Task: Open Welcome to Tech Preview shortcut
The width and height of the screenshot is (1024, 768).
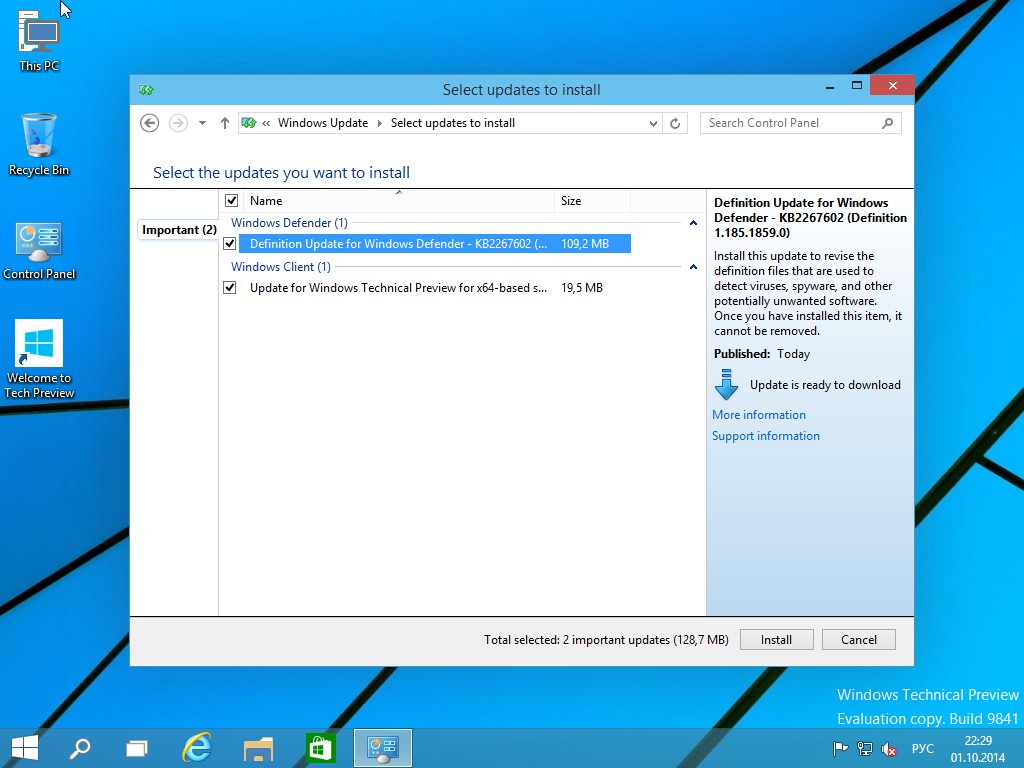Action: point(39,359)
